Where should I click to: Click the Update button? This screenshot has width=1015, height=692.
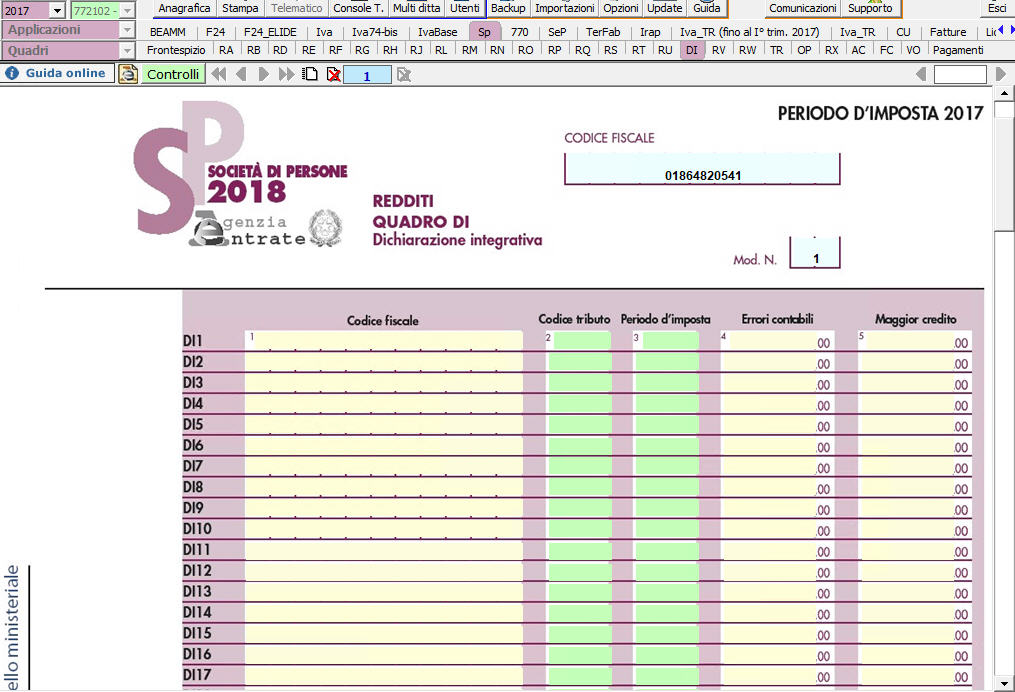[665, 8]
